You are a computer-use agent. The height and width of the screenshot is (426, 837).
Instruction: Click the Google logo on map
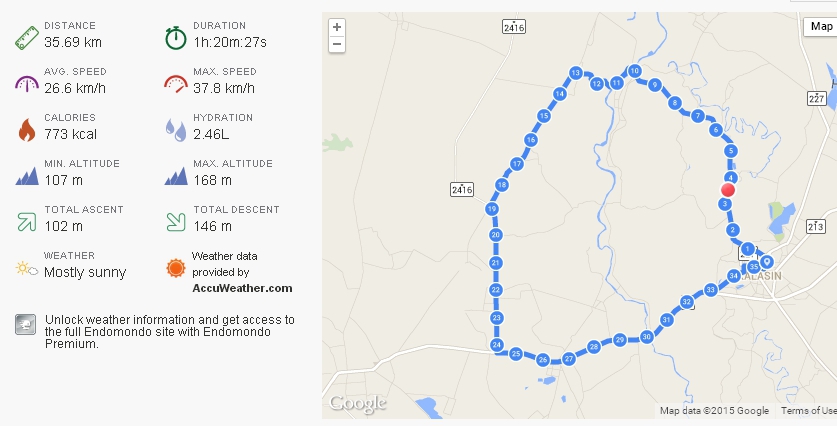tap(357, 404)
